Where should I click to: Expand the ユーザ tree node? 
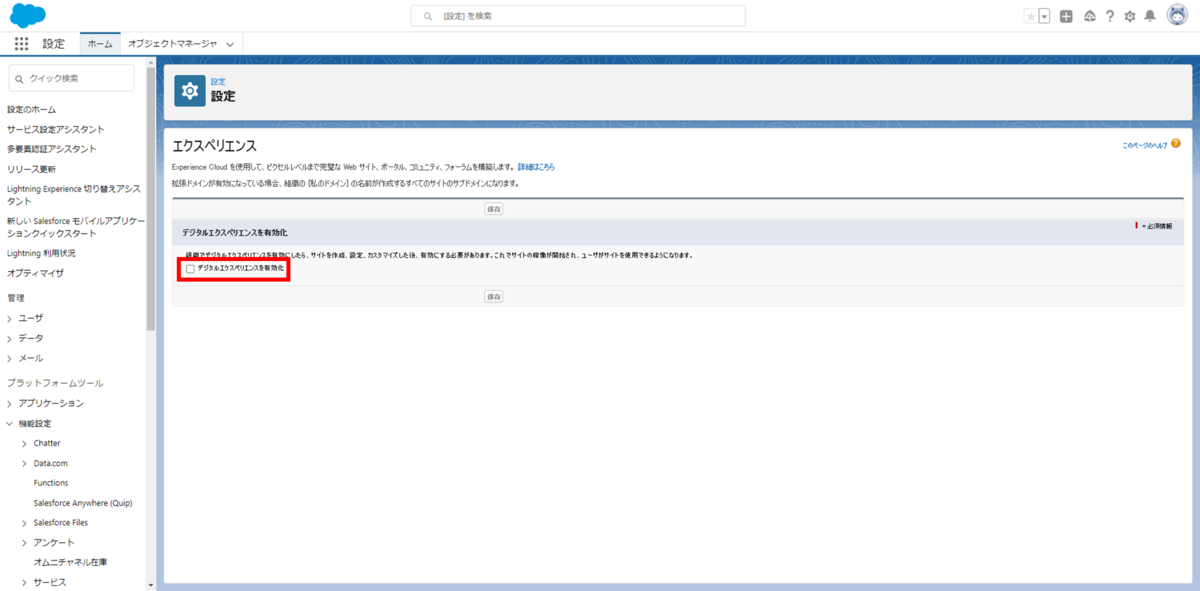(x=10, y=318)
